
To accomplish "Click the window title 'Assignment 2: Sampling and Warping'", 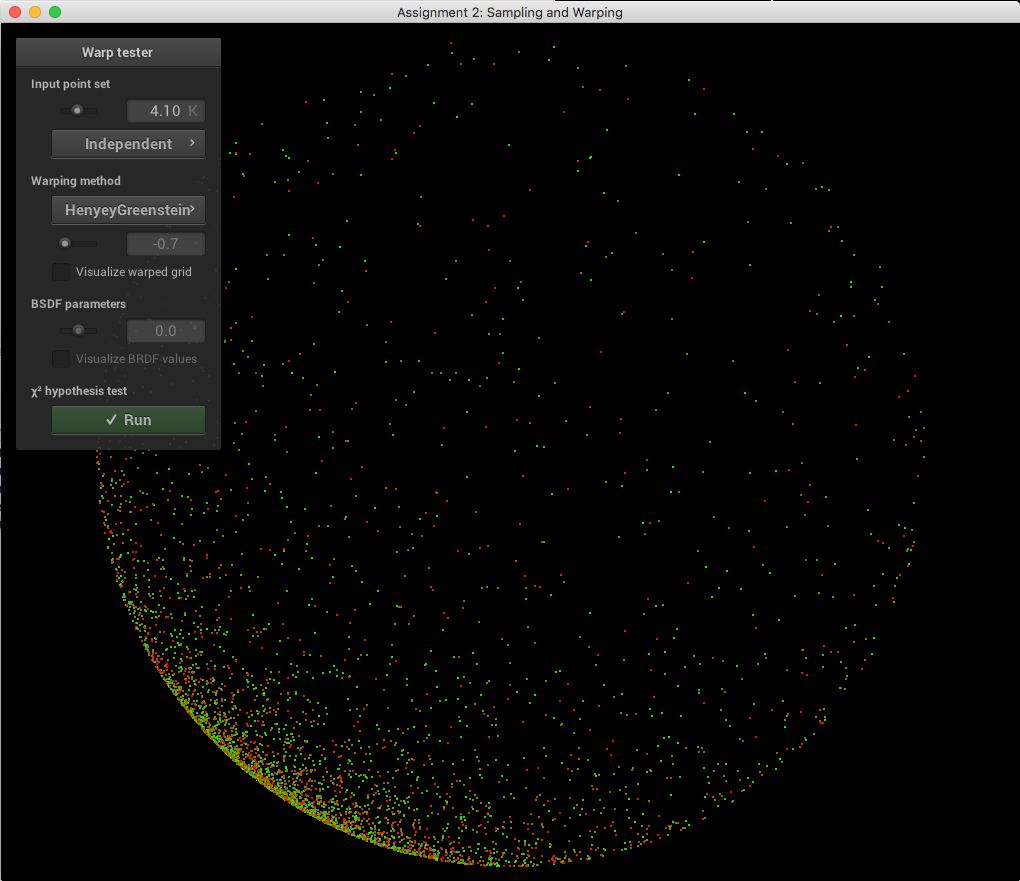I will click(x=510, y=12).
